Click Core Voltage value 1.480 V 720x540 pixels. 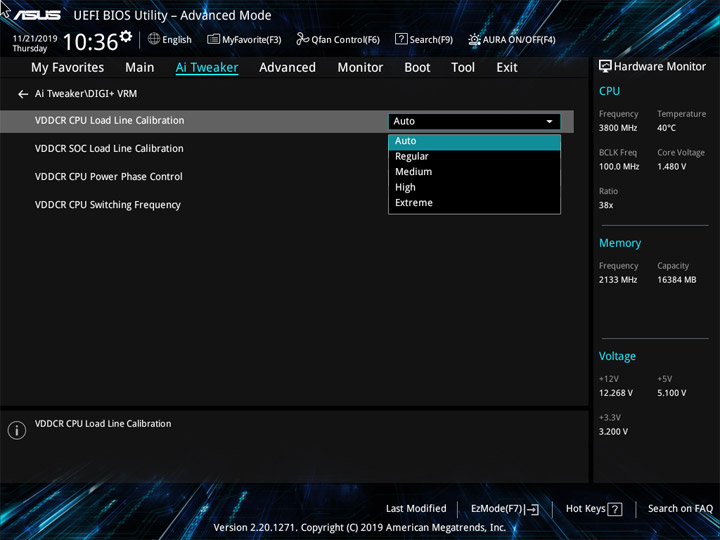coord(672,166)
